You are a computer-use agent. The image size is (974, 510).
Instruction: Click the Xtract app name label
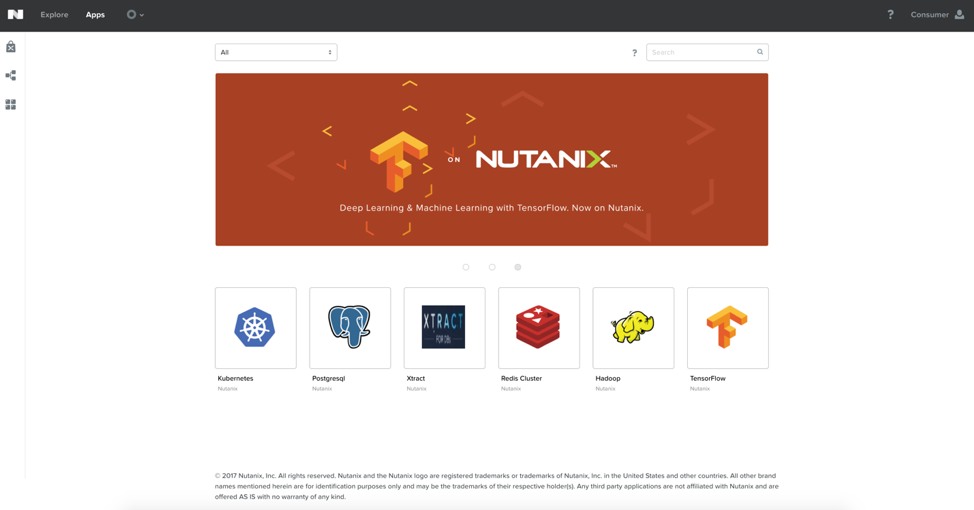(x=416, y=378)
